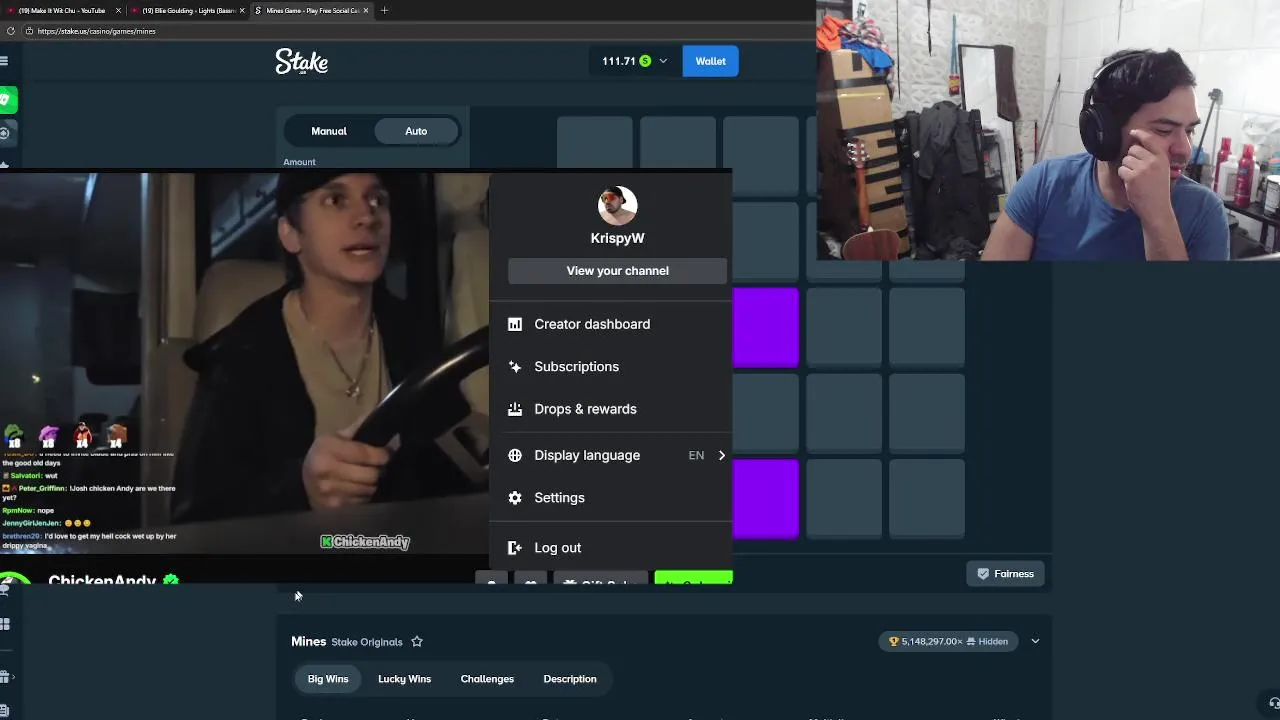Screen dimensions: 1280x720
Task: Open Drops & rewards menu item
Action: pos(610,409)
